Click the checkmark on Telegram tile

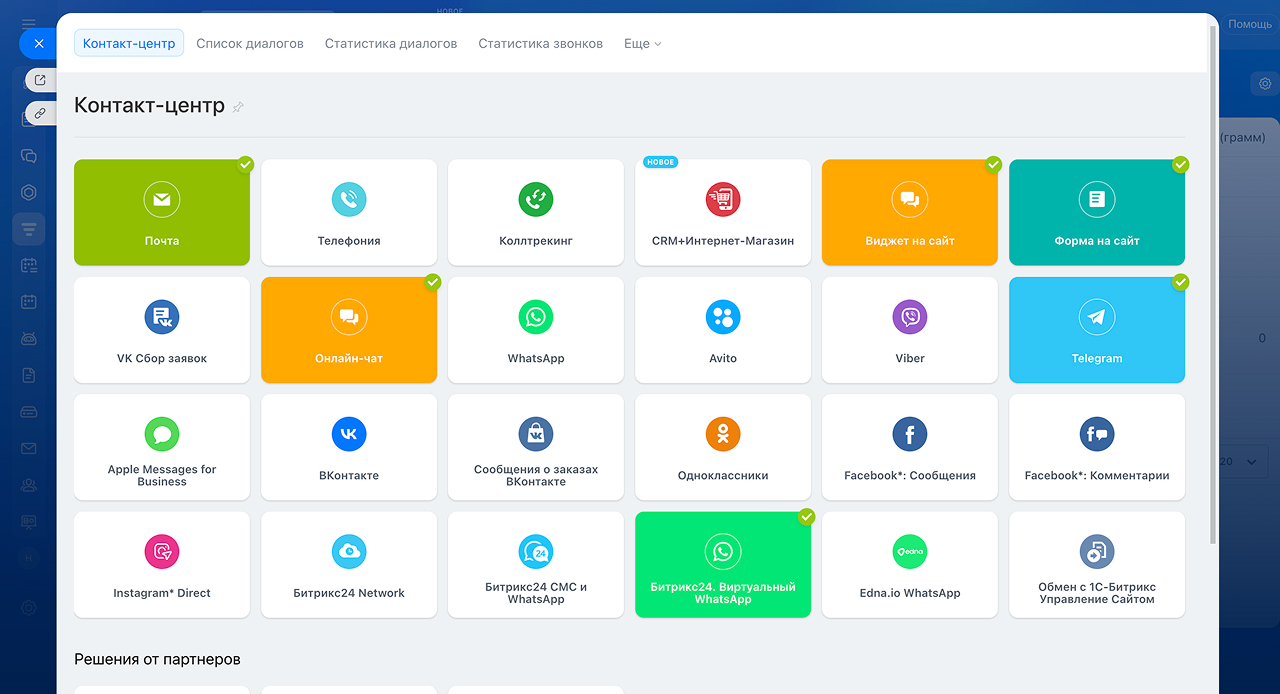(x=1180, y=282)
